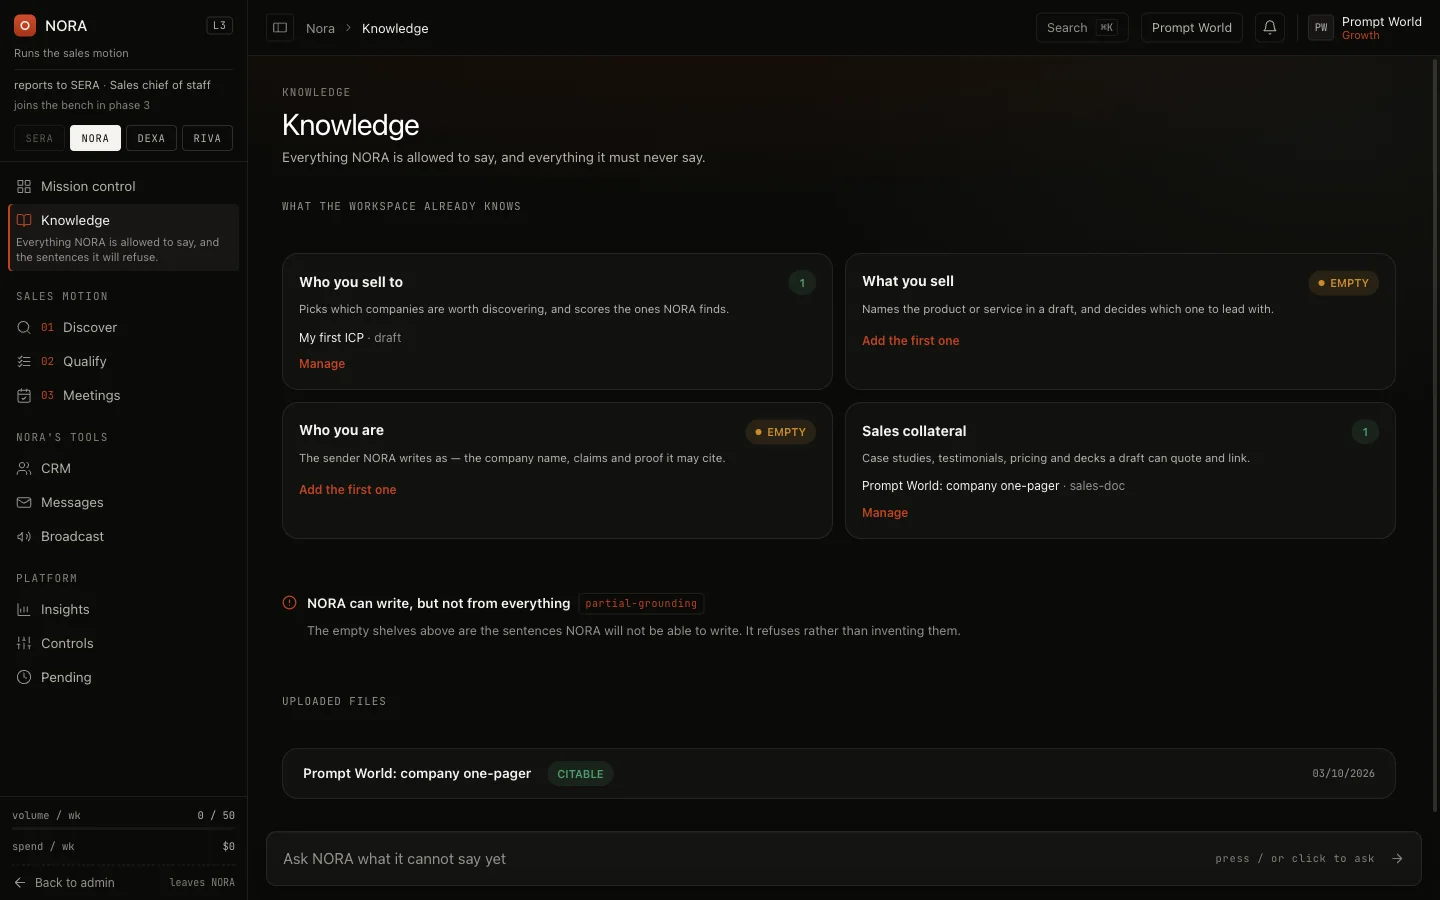Click the count badge on Sales collateral

(1365, 432)
